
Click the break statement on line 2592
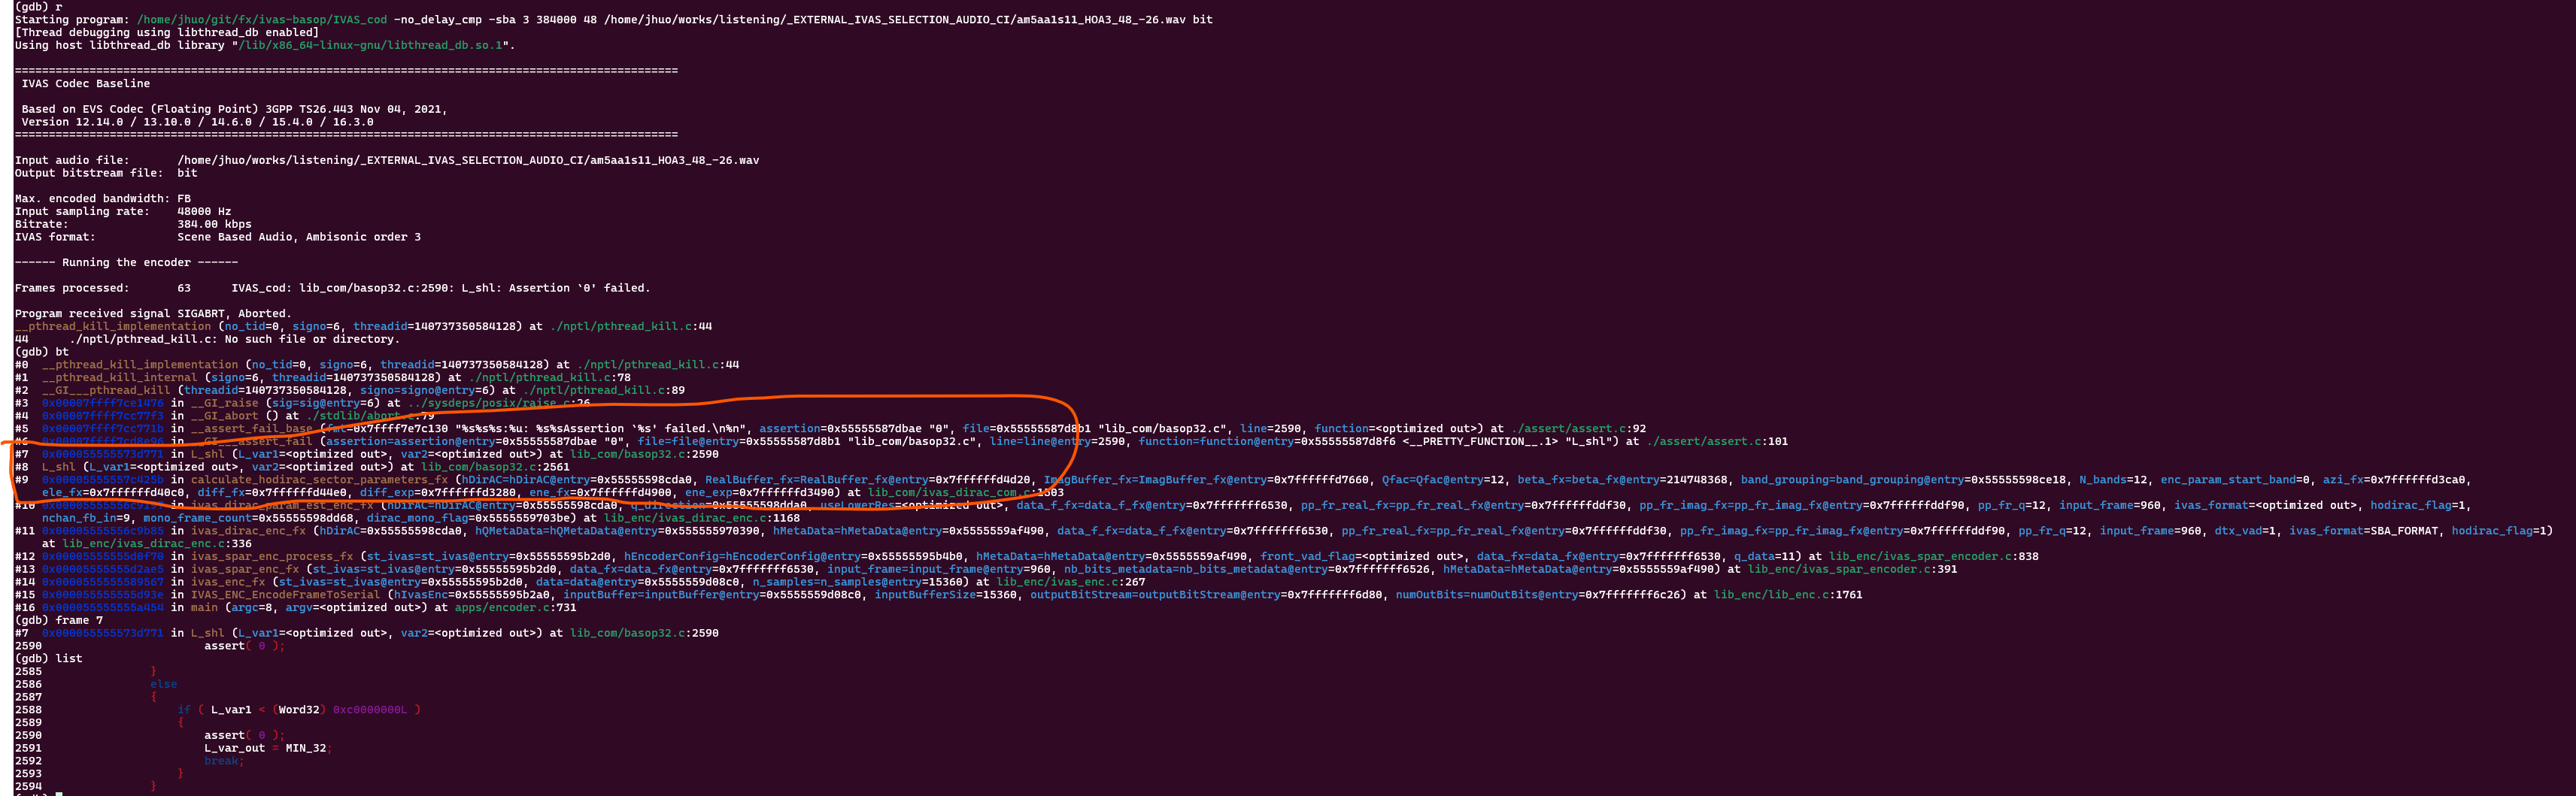[x=223, y=760]
